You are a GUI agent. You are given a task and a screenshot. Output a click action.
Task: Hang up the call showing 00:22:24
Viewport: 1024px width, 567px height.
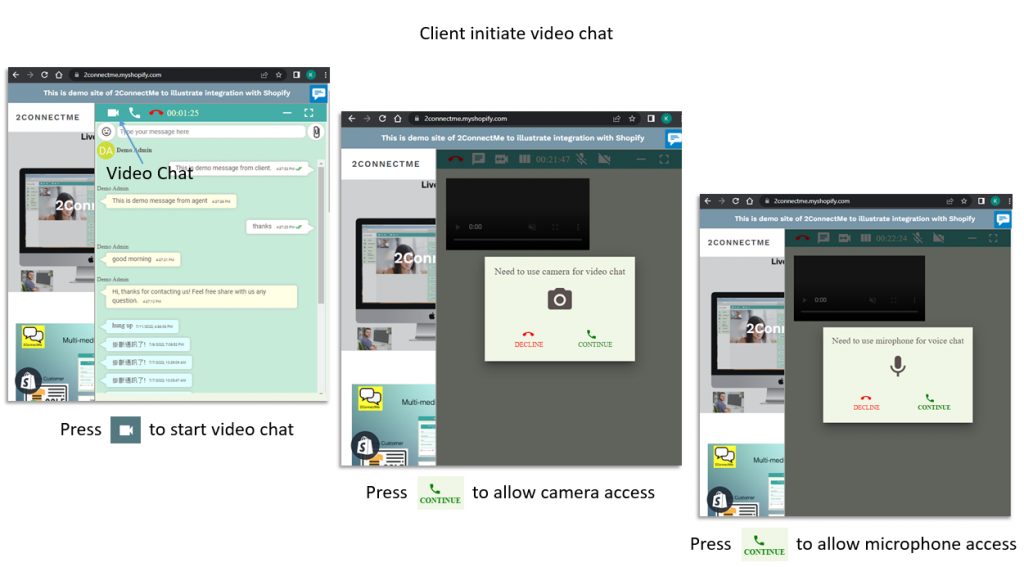[x=802, y=238]
